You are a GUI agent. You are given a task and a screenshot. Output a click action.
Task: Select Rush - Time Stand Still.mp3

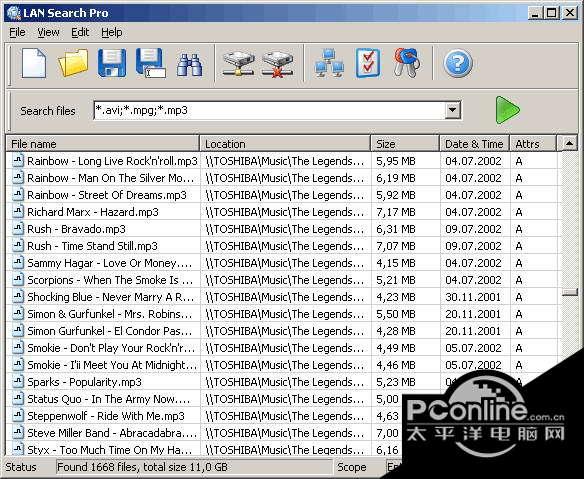92,246
